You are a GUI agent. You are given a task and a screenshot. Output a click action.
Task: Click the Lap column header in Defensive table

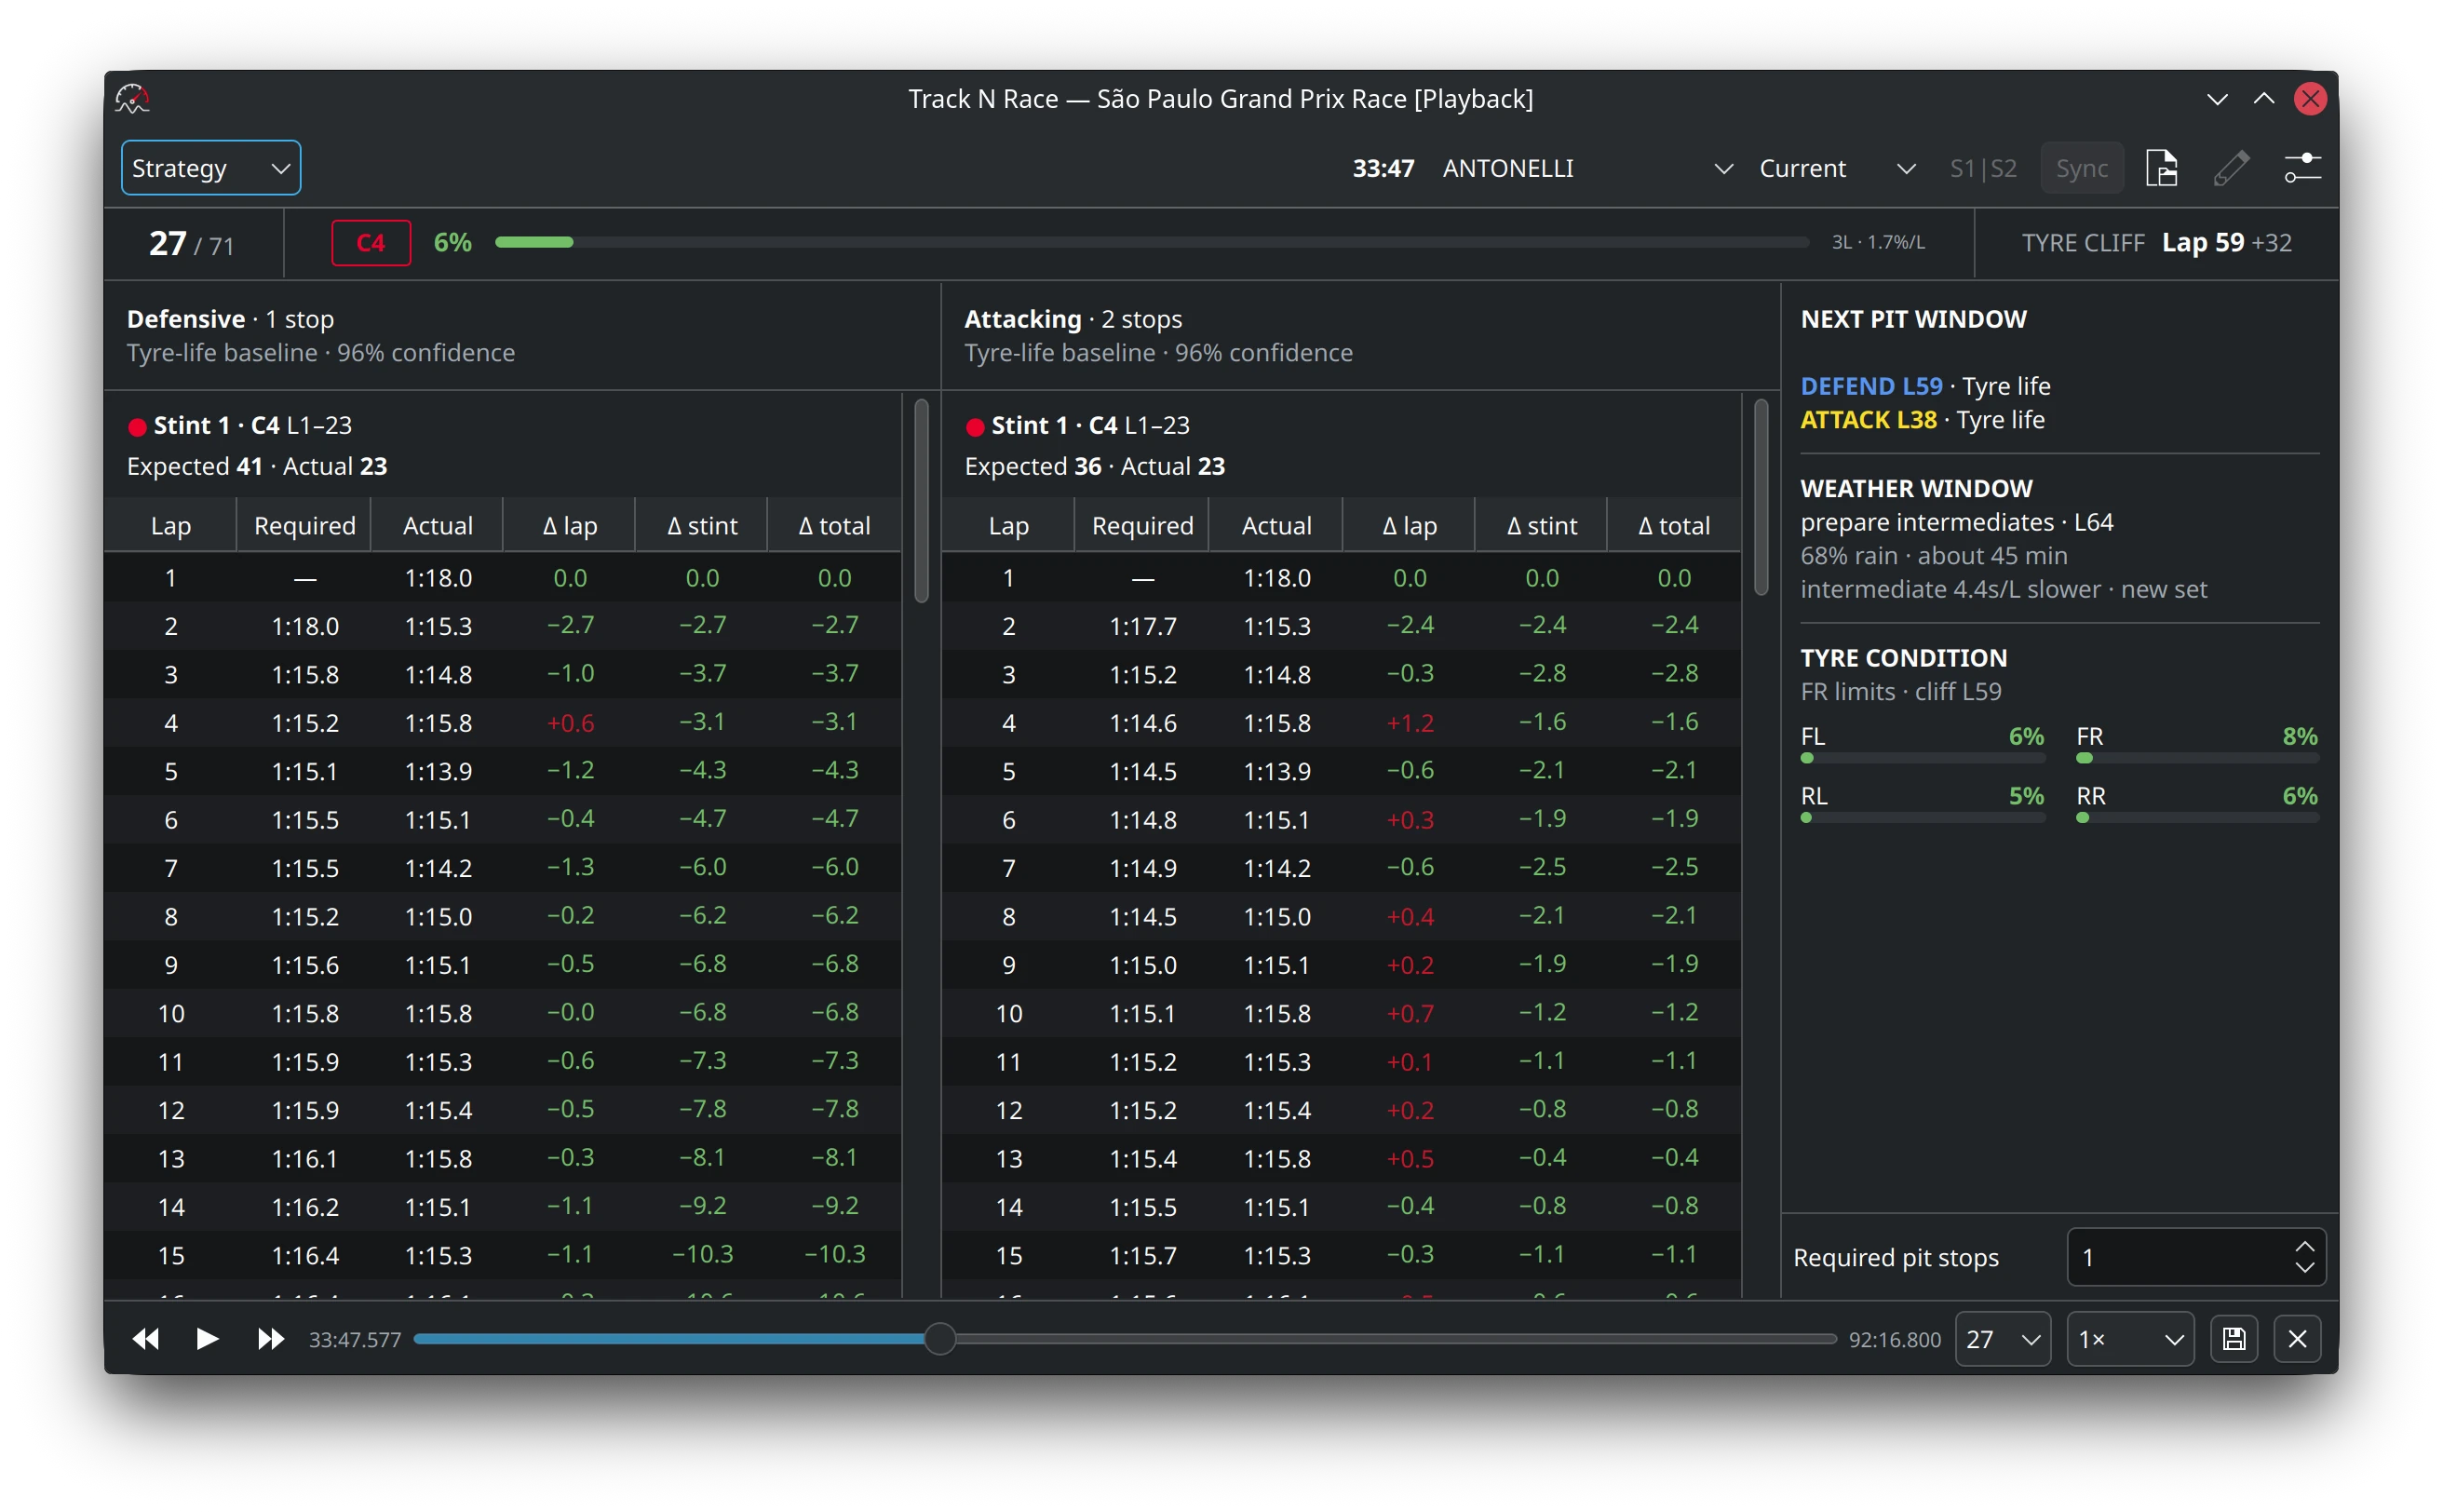[x=171, y=526]
